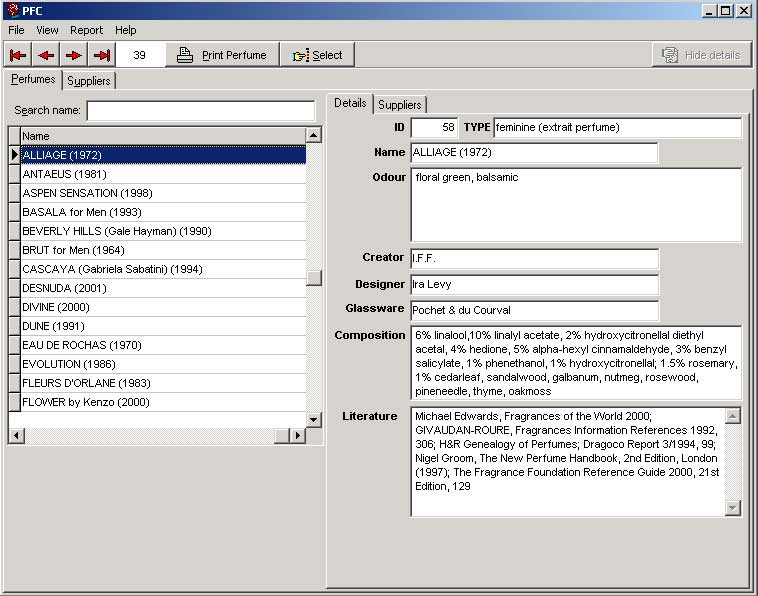Select EAU DE ROCHAS (1970) row
The width and height of the screenshot is (758, 596).
point(163,345)
